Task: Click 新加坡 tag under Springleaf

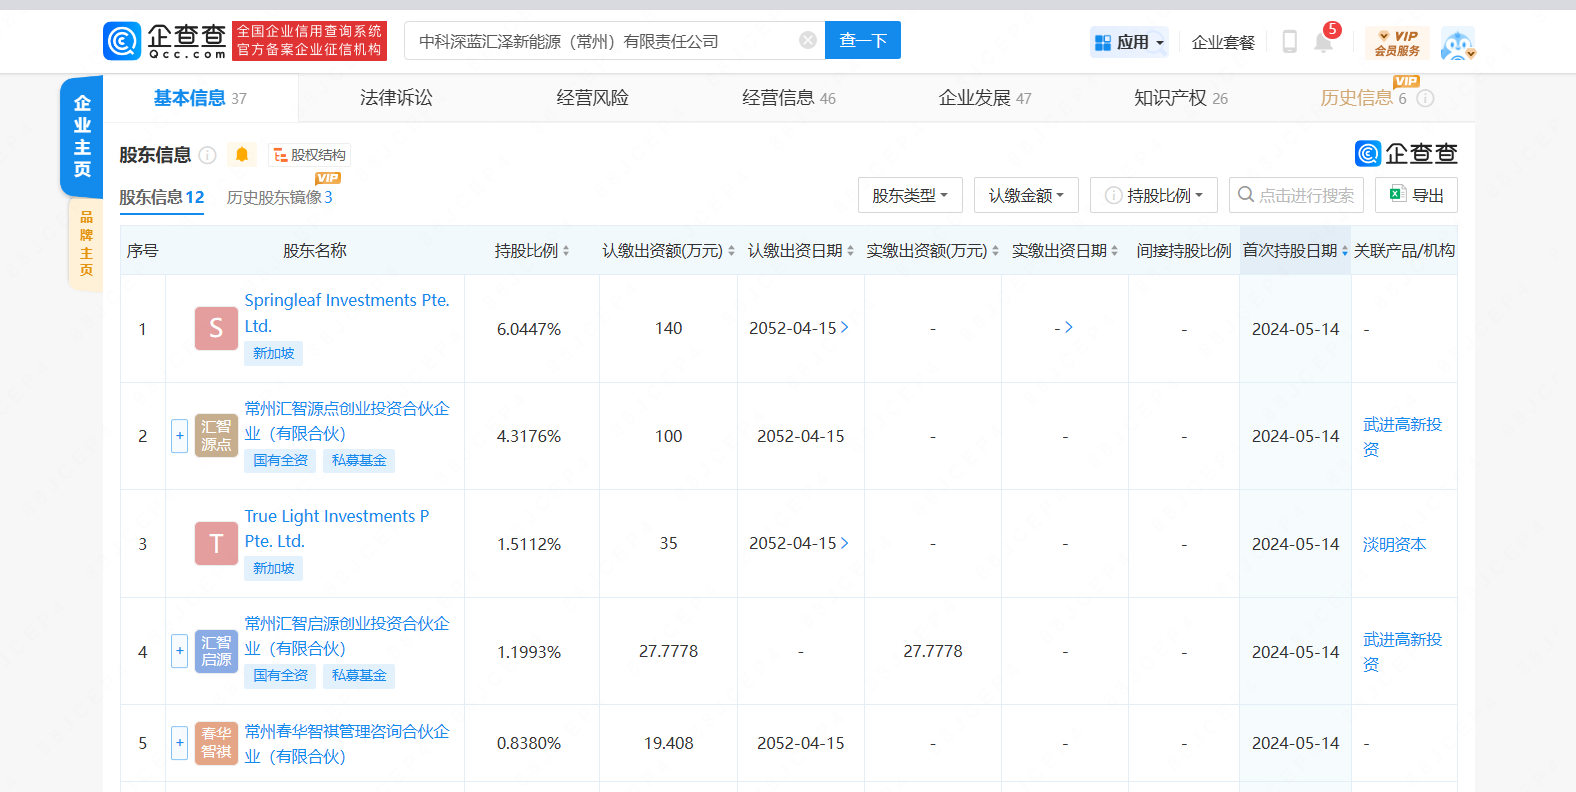Action: 273,353
